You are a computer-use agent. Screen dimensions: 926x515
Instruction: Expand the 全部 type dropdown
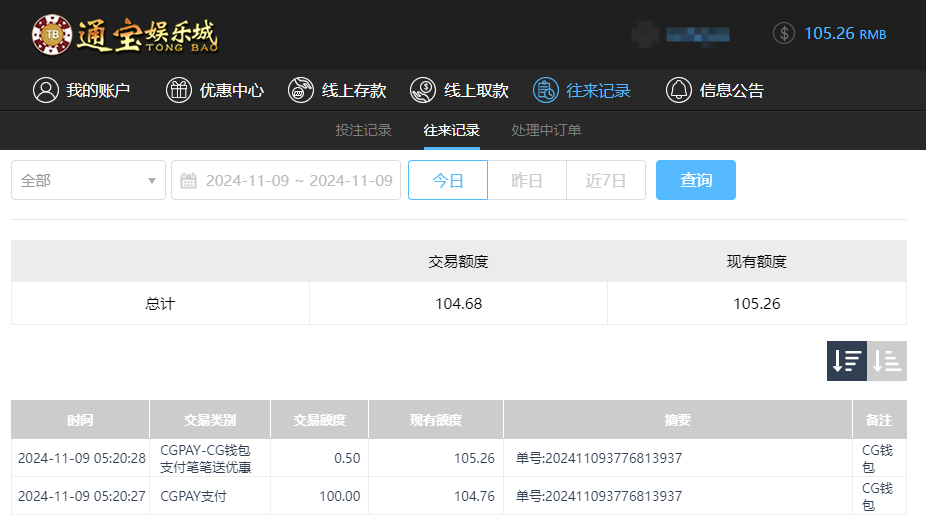point(89,180)
